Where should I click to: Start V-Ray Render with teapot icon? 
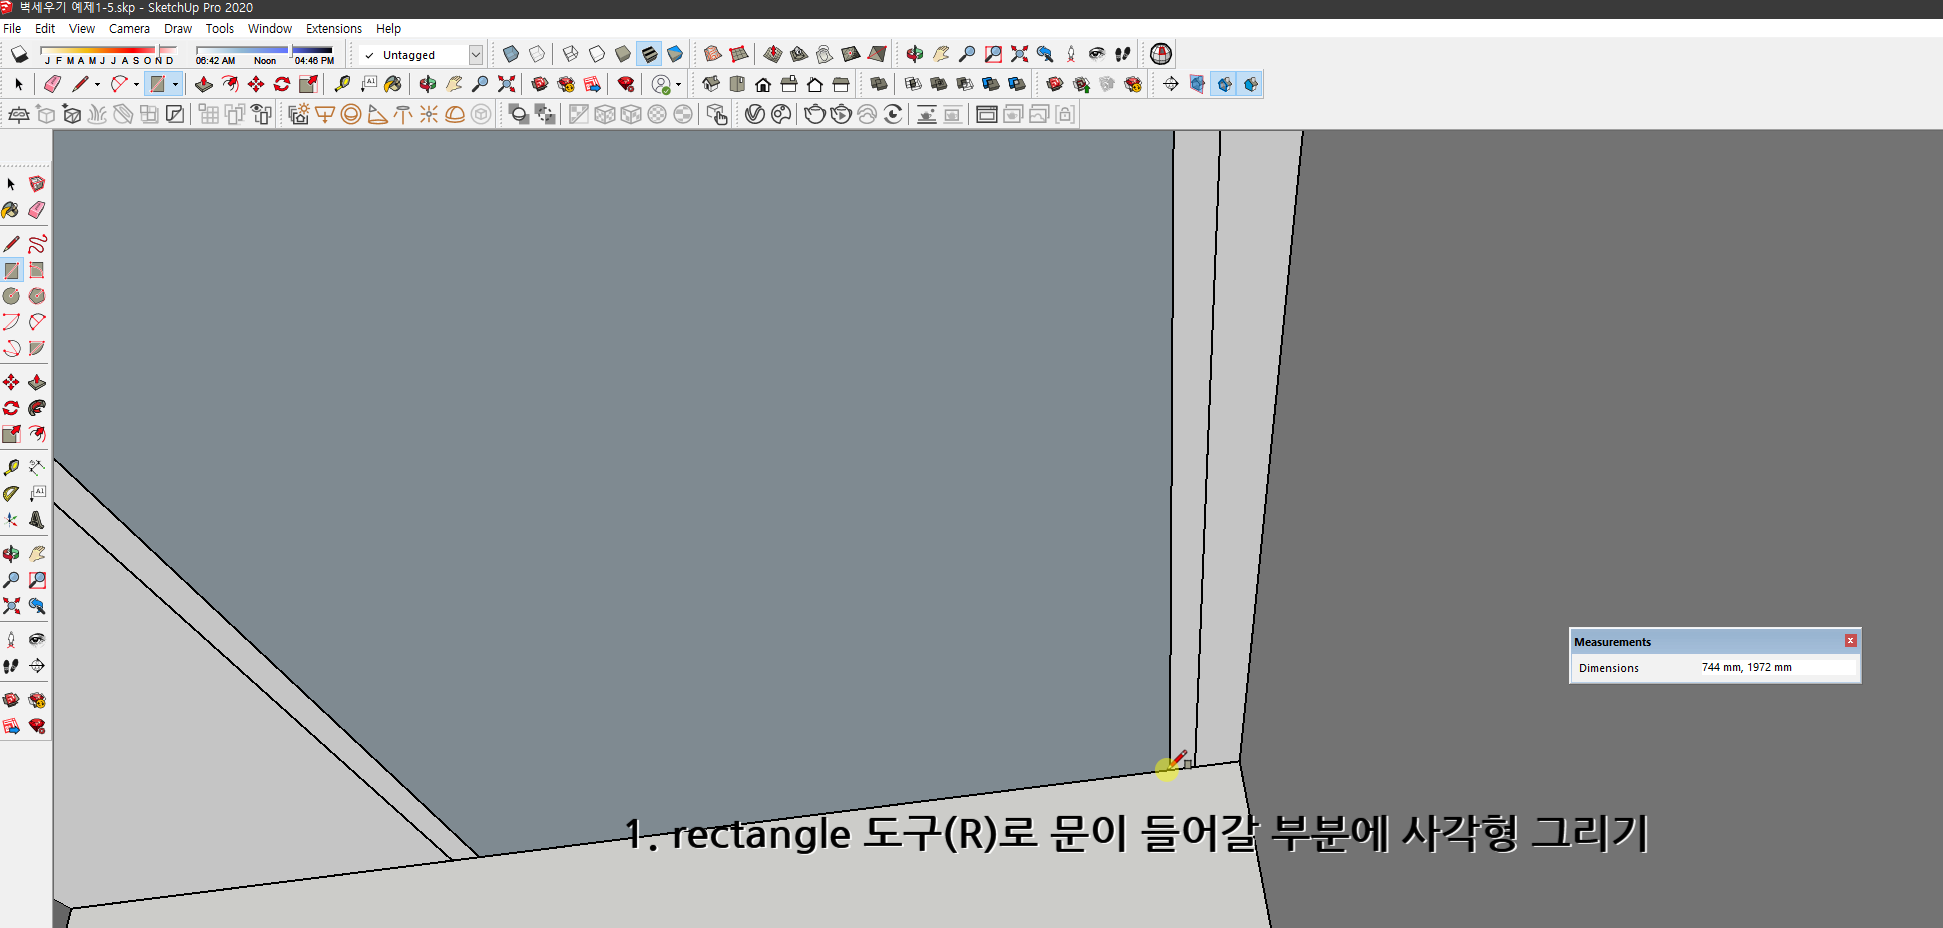815,115
